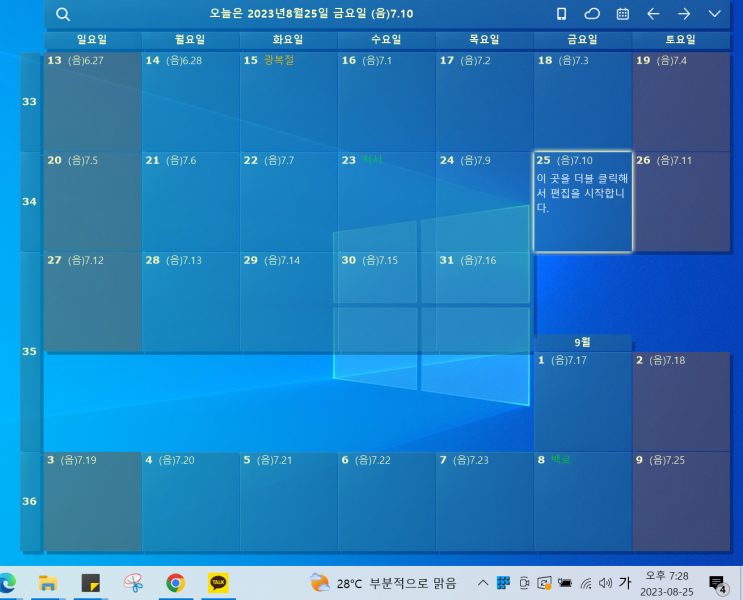Image resolution: width=743 pixels, height=600 pixels.
Task: Select August 31 day cell
Action: pos(485,301)
